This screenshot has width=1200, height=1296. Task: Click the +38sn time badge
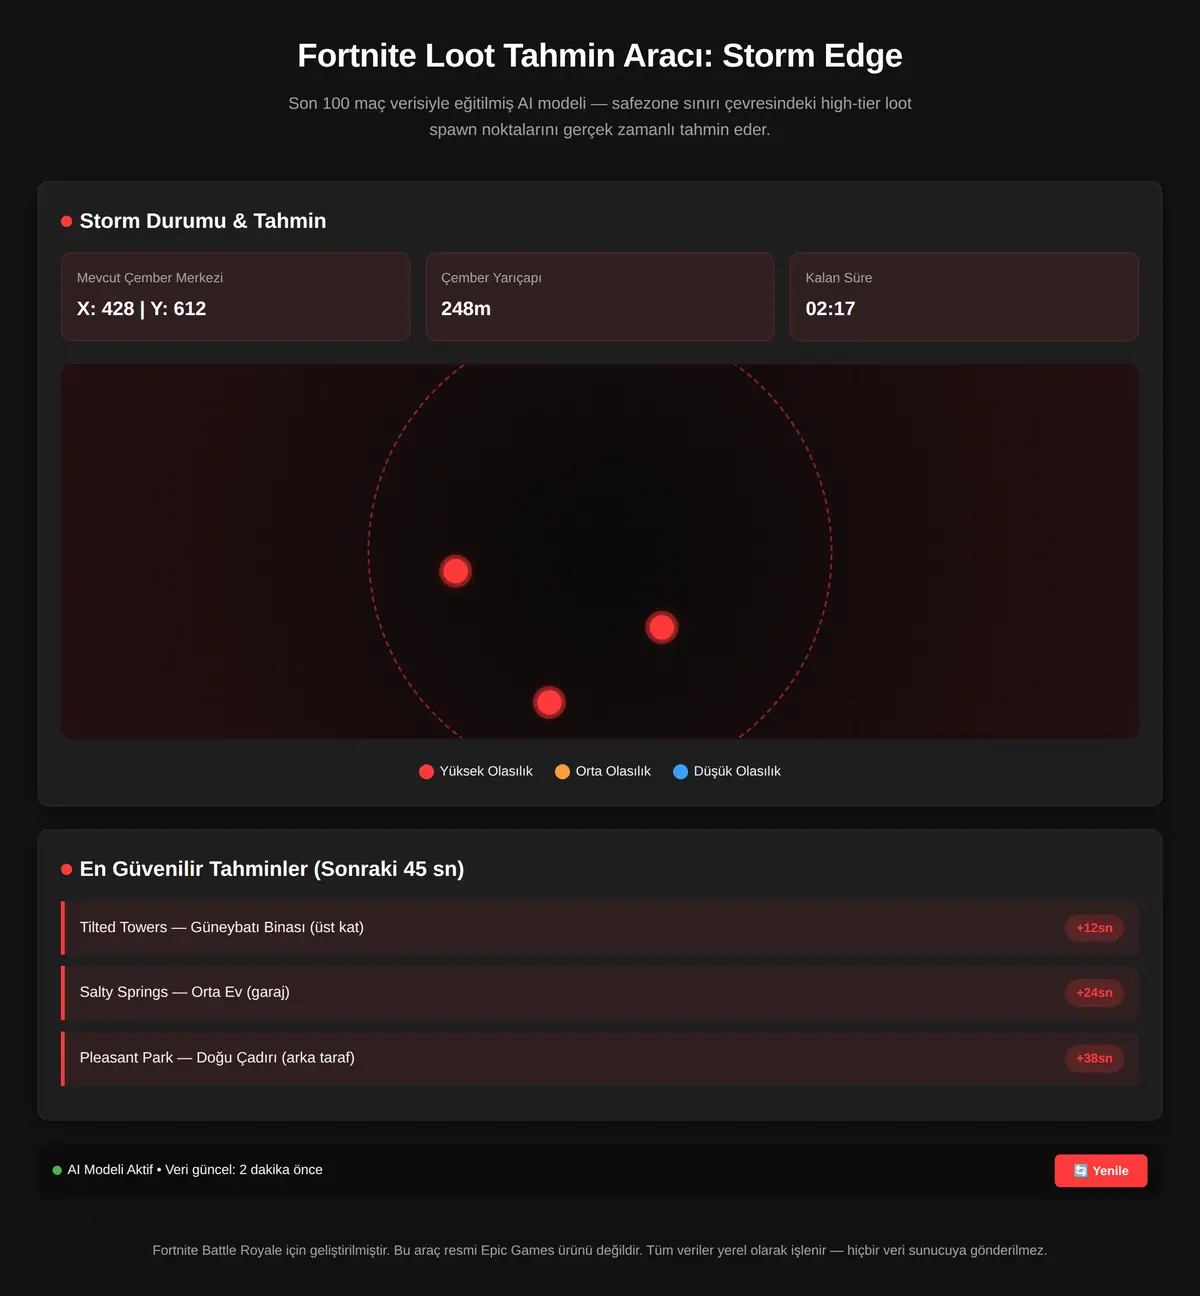(1094, 1058)
